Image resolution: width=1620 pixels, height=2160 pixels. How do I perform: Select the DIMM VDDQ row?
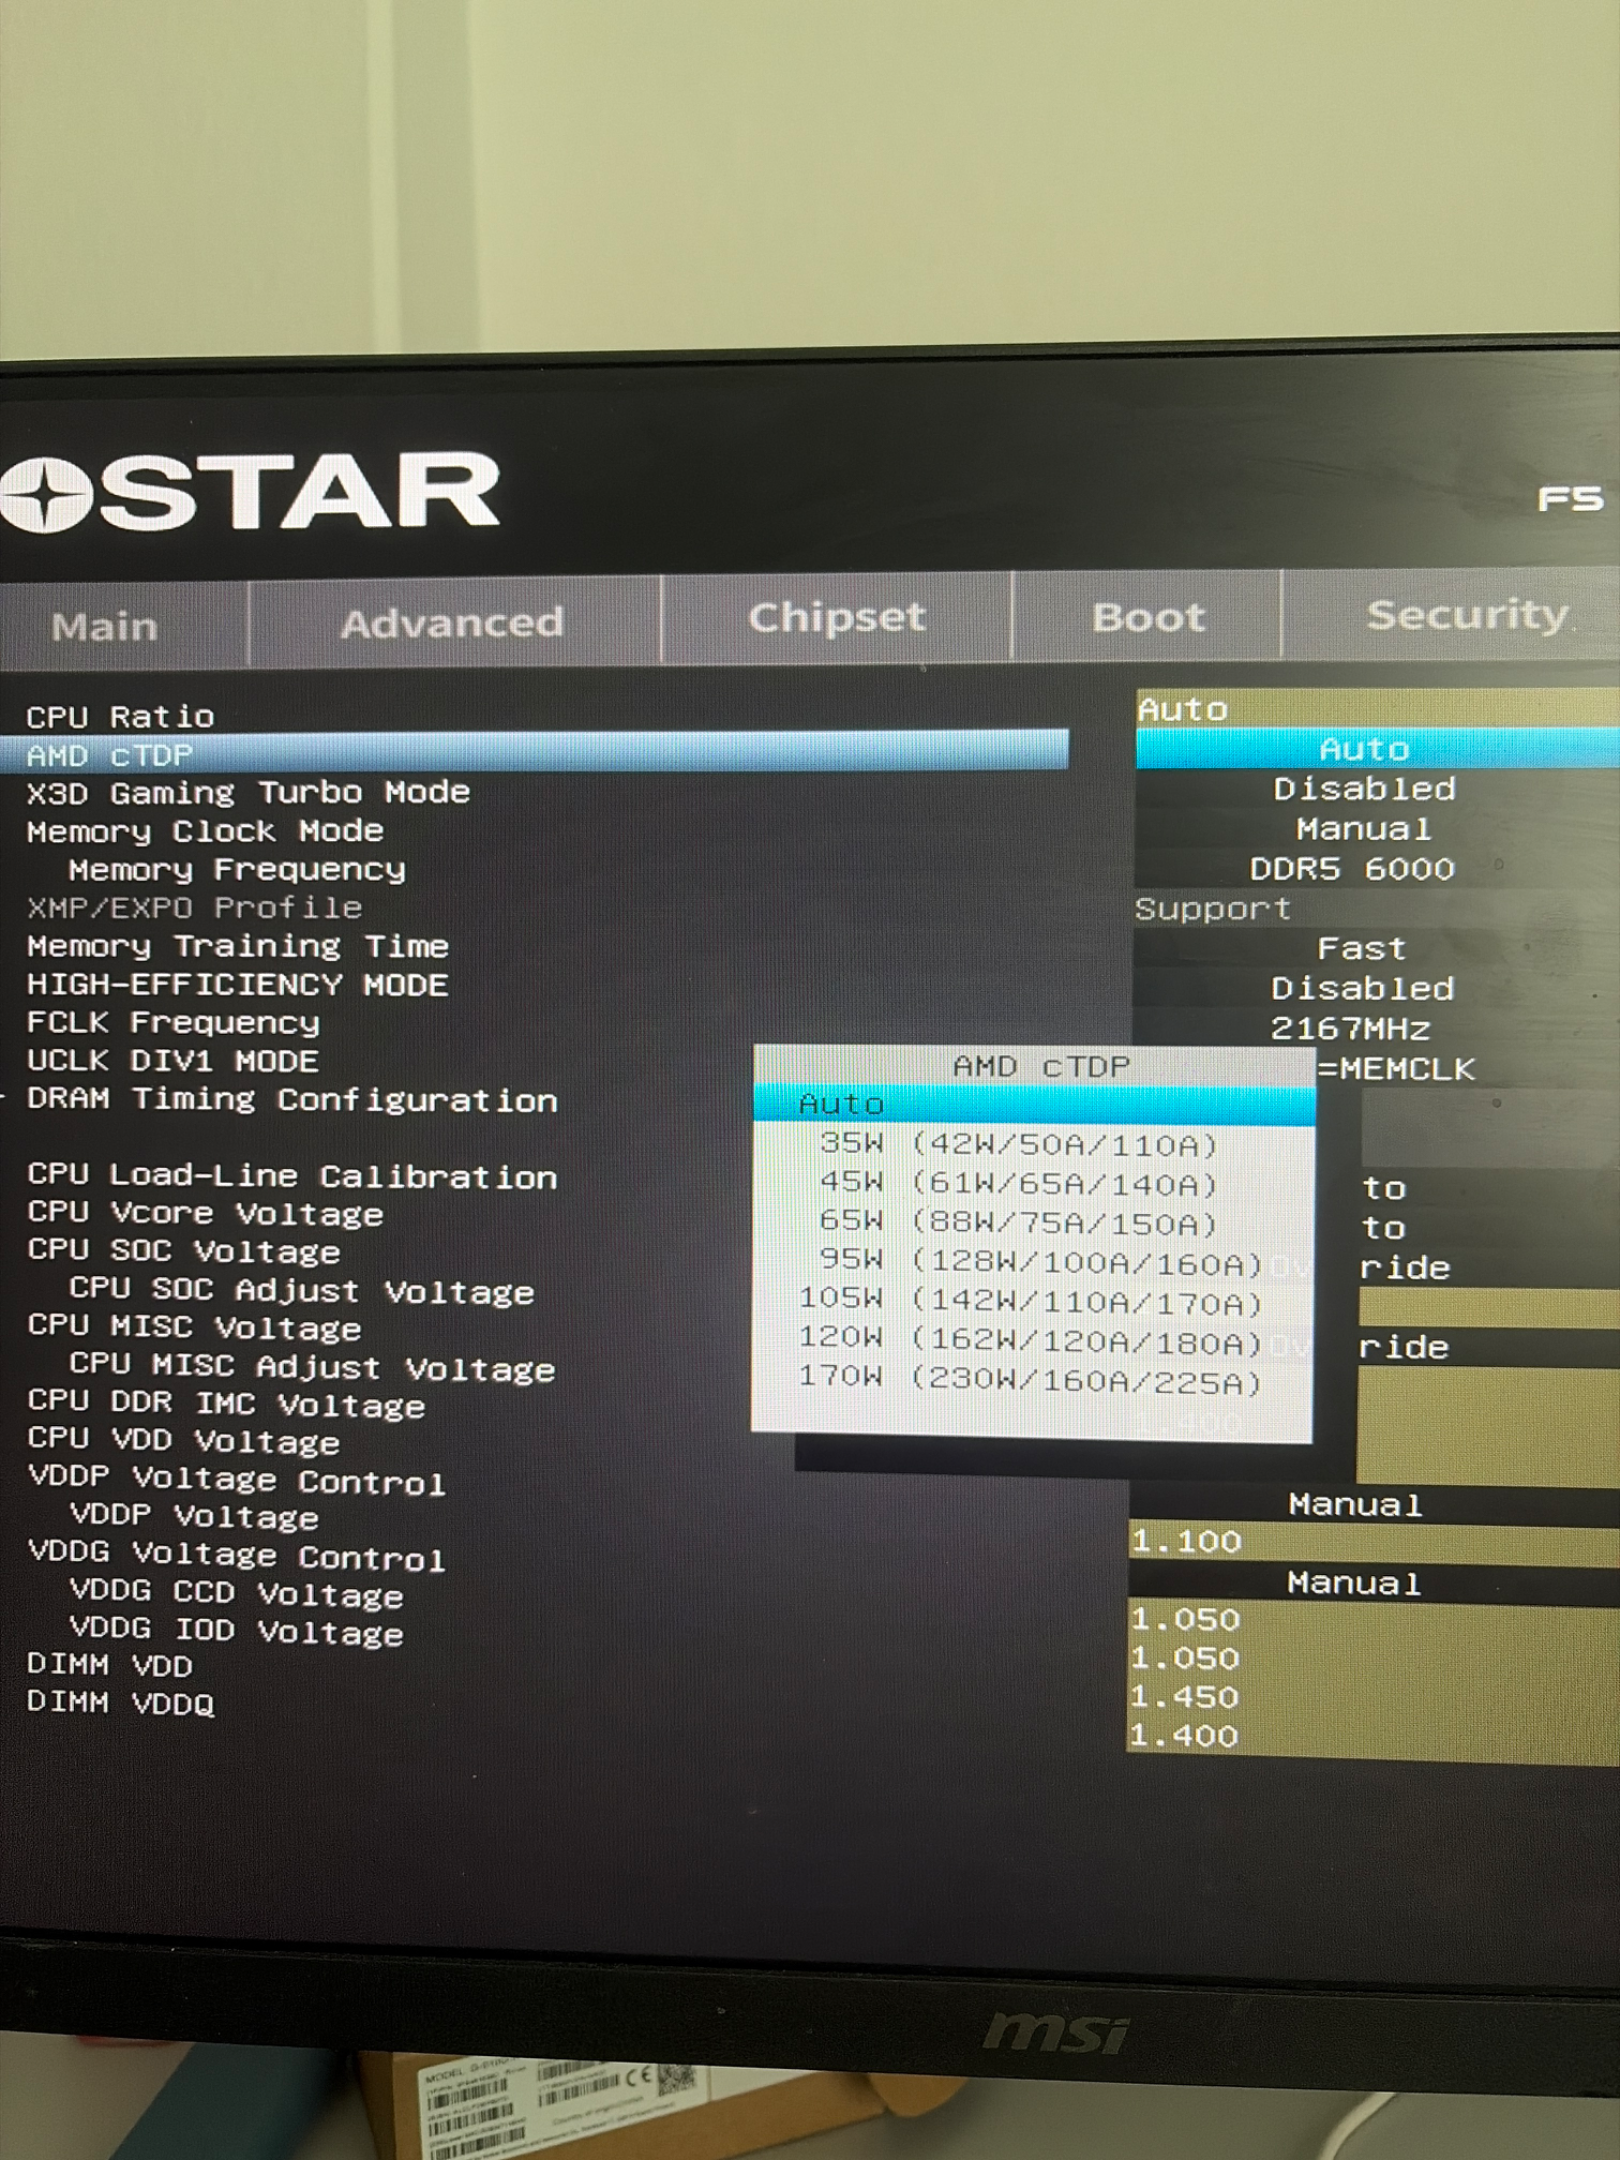coord(120,1703)
